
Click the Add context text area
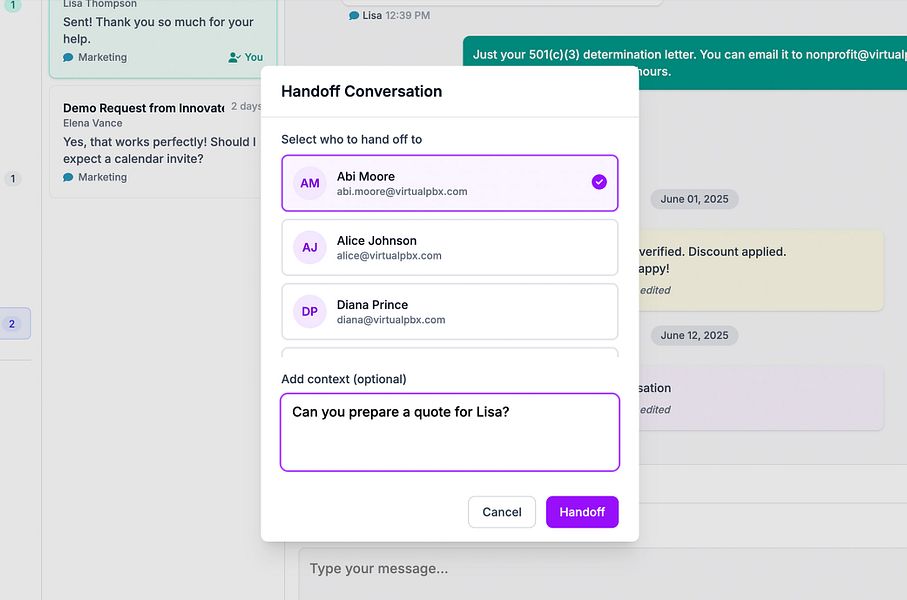(x=449, y=431)
